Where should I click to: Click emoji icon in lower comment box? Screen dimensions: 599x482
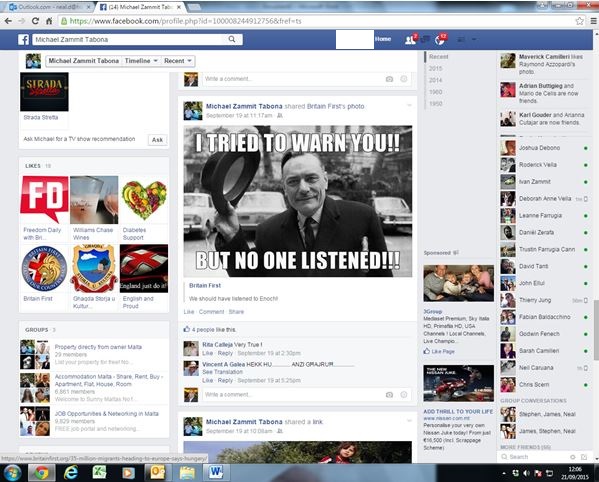point(404,395)
